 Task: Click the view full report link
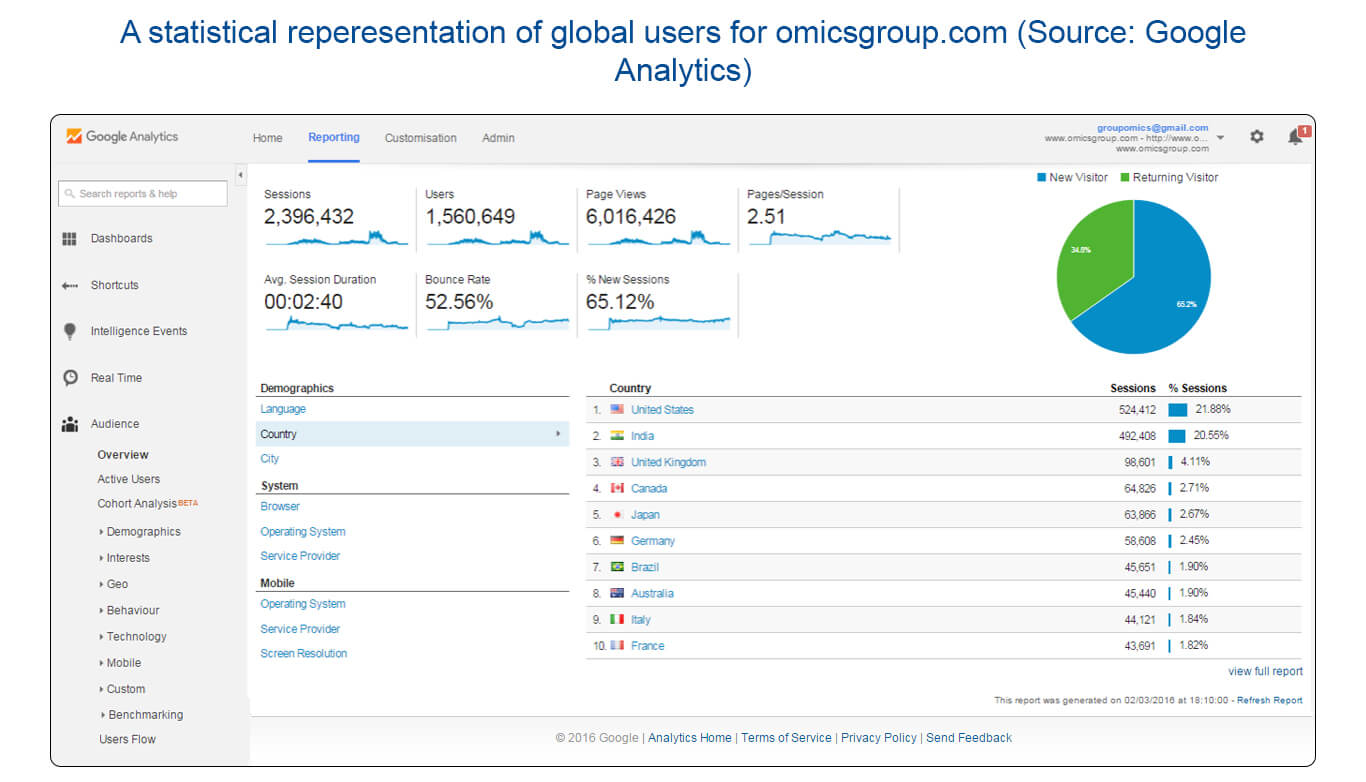coord(1265,672)
